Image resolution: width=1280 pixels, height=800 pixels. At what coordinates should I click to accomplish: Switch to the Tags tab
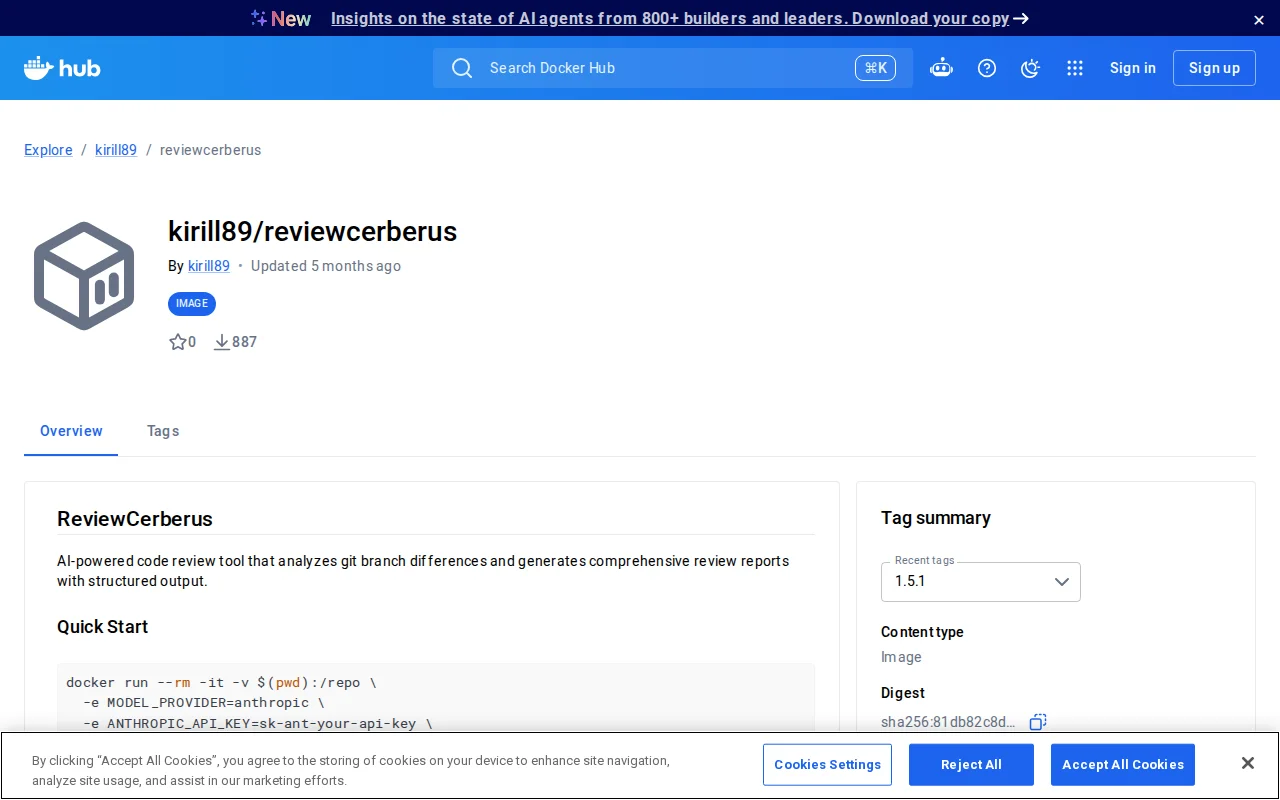click(x=163, y=431)
